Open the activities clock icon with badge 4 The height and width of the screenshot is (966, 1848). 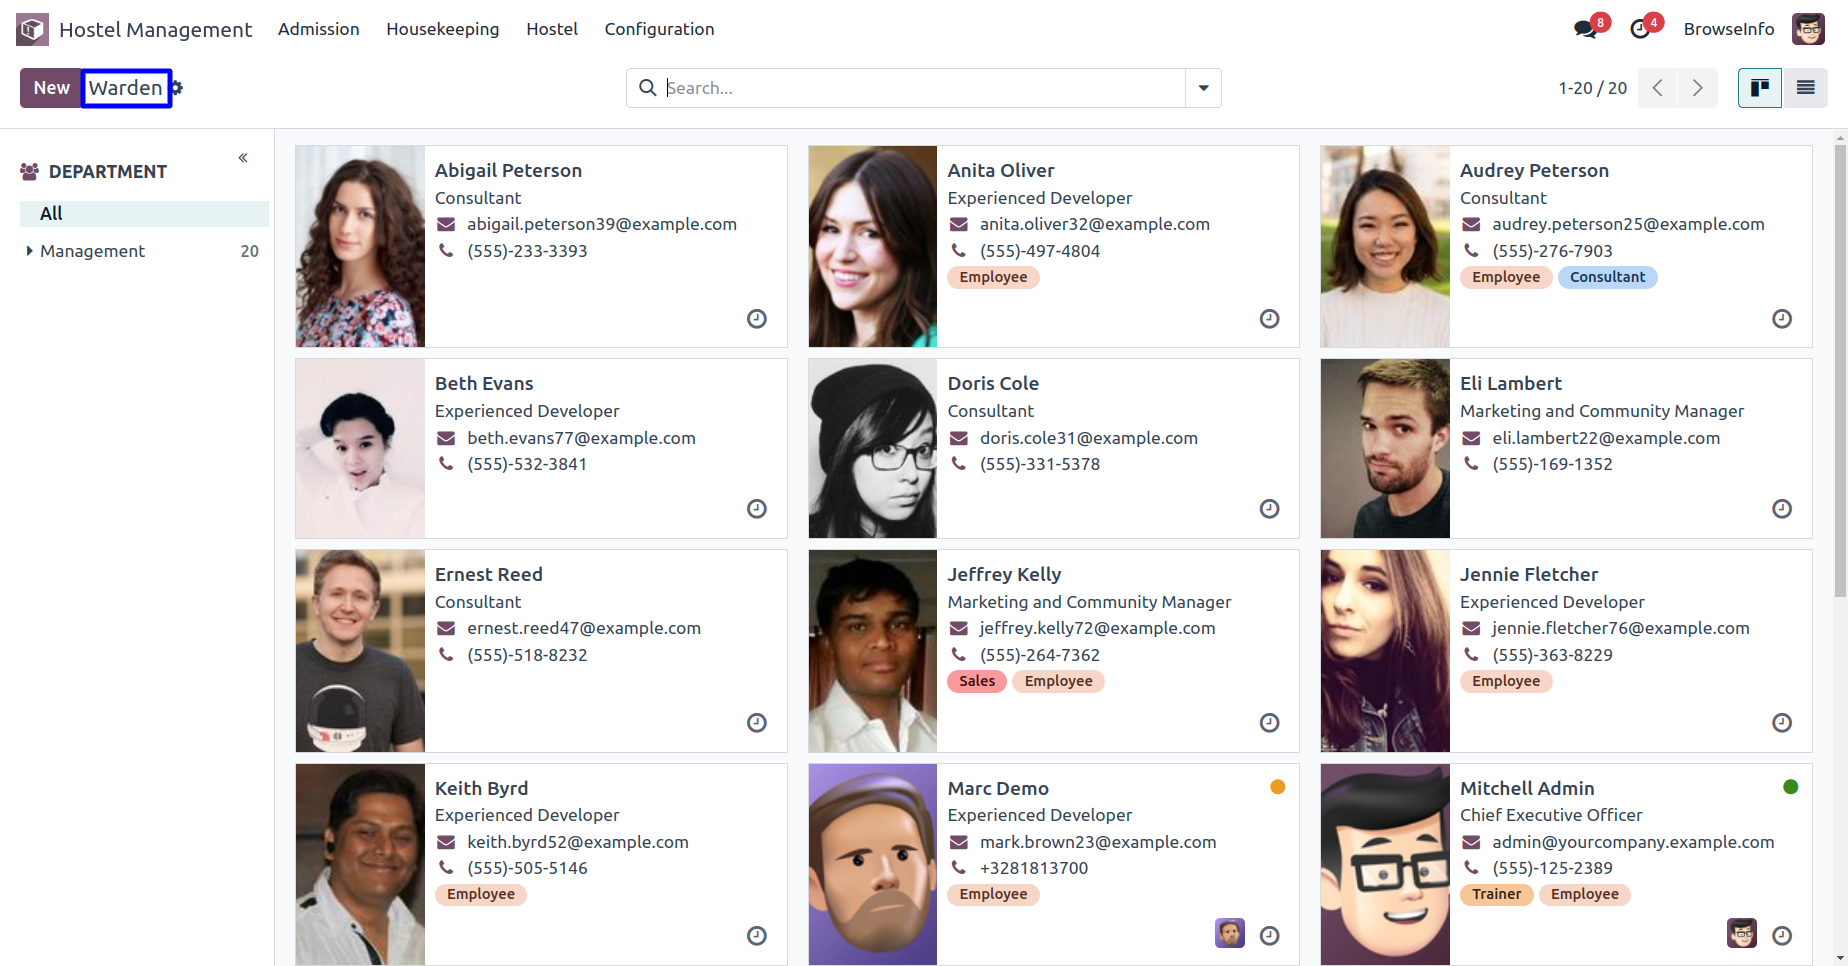(1640, 29)
